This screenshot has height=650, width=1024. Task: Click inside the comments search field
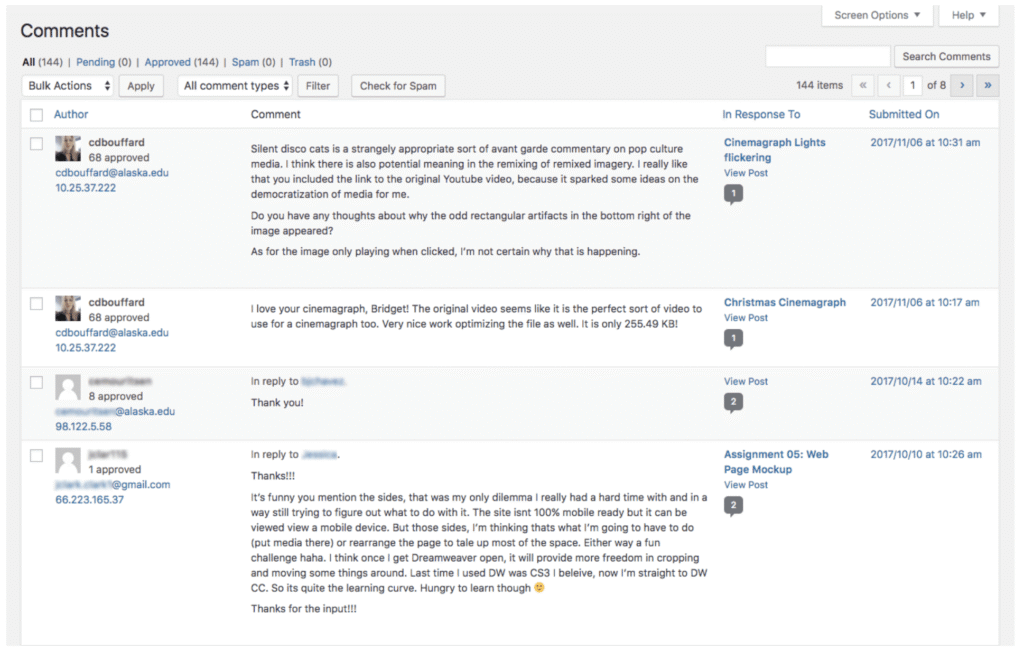click(827, 56)
